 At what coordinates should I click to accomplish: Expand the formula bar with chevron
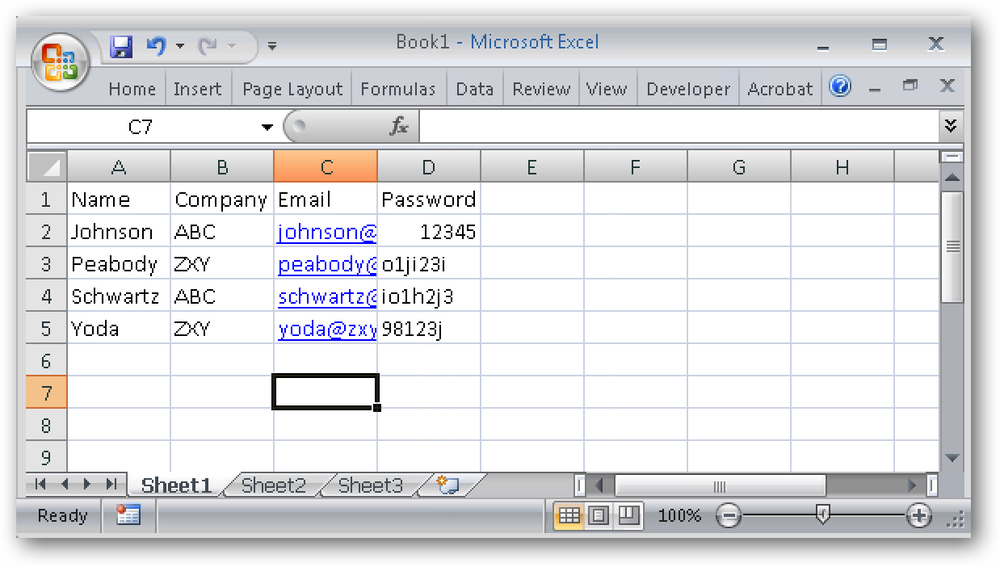click(950, 126)
